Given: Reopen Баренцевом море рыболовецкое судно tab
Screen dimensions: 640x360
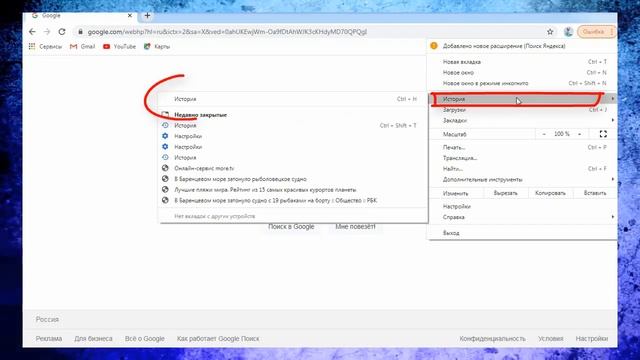Looking at the screenshot, I should pyautogui.click(x=293, y=179).
